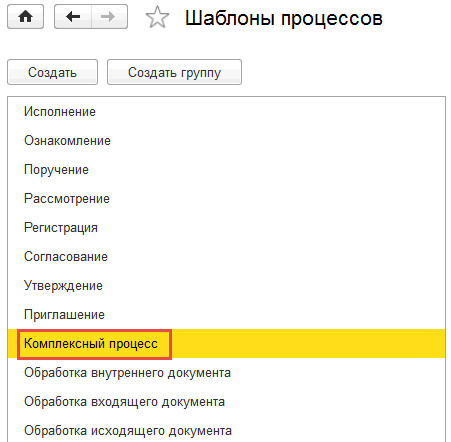Pick the Согласование process template

[x=226, y=257]
